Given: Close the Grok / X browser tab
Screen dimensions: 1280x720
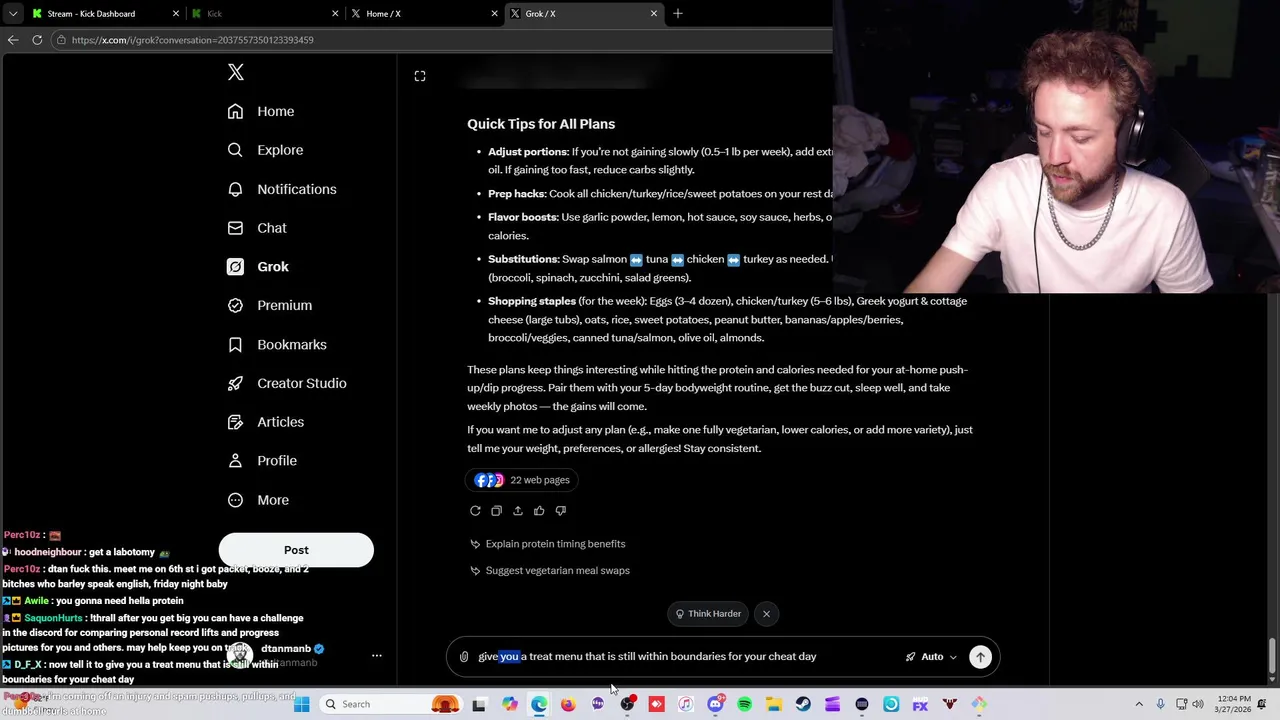Looking at the screenshot, I should 654,14.
